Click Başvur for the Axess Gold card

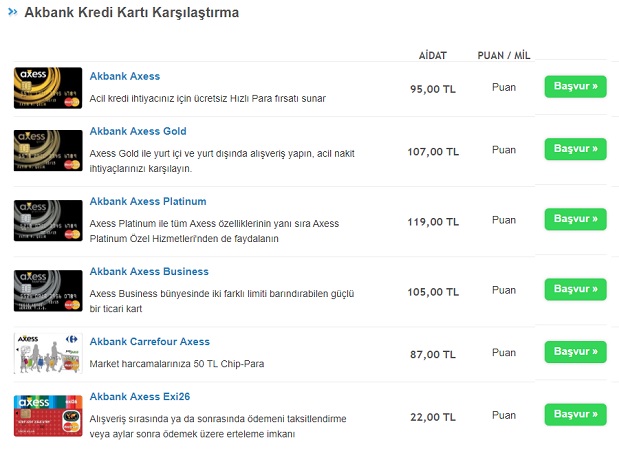[575, 149]
